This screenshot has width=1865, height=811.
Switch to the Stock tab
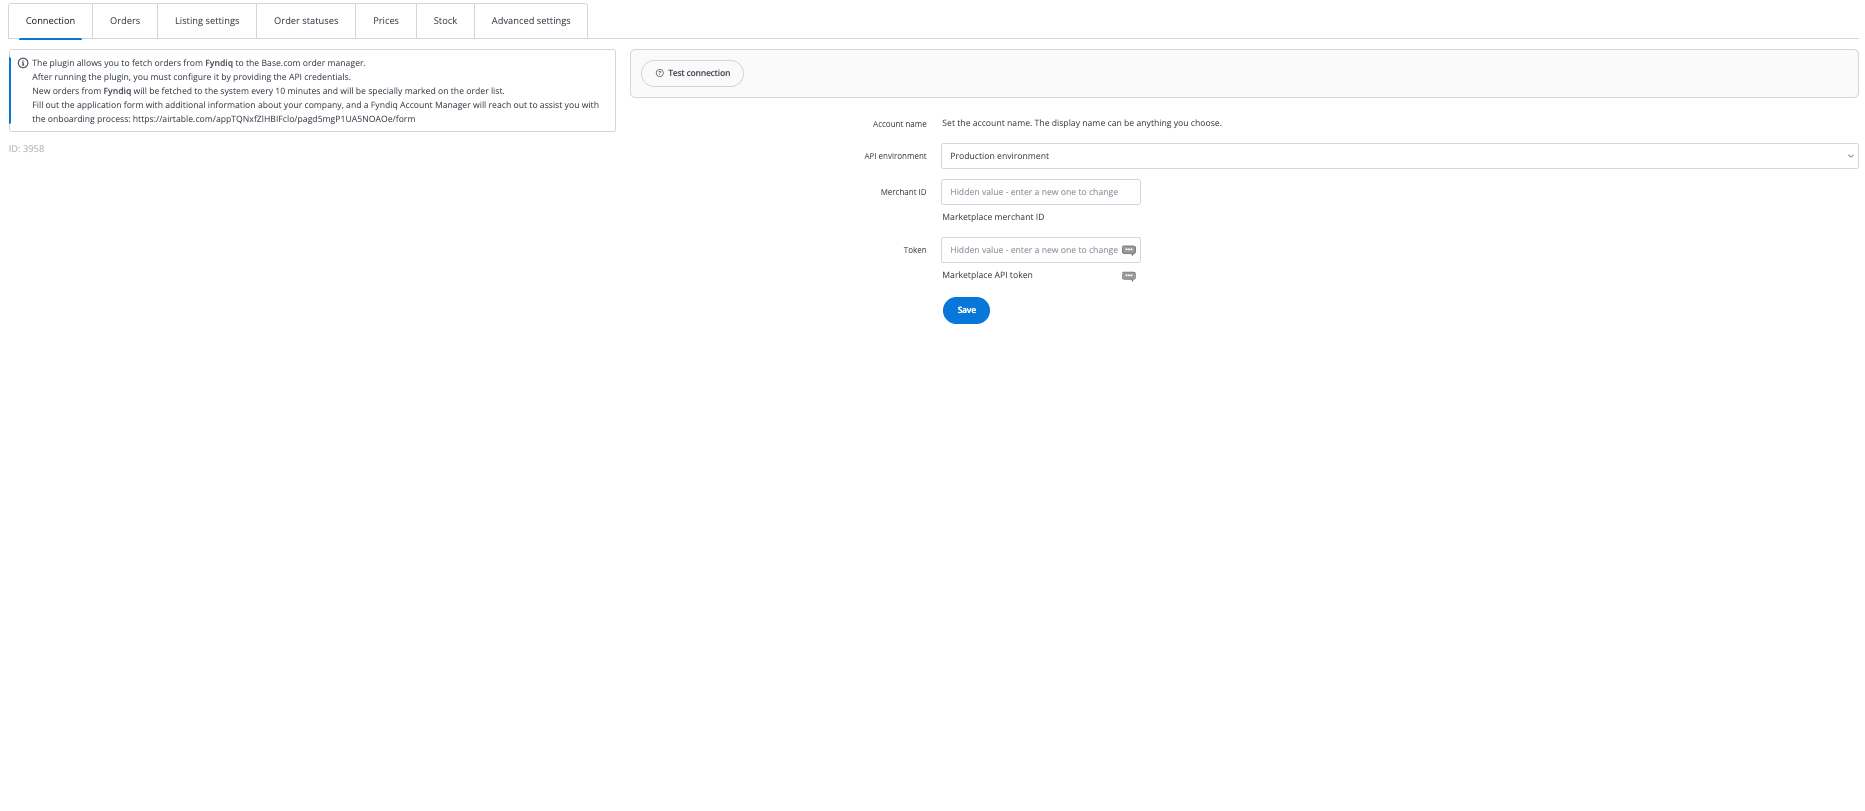point(445,21)
